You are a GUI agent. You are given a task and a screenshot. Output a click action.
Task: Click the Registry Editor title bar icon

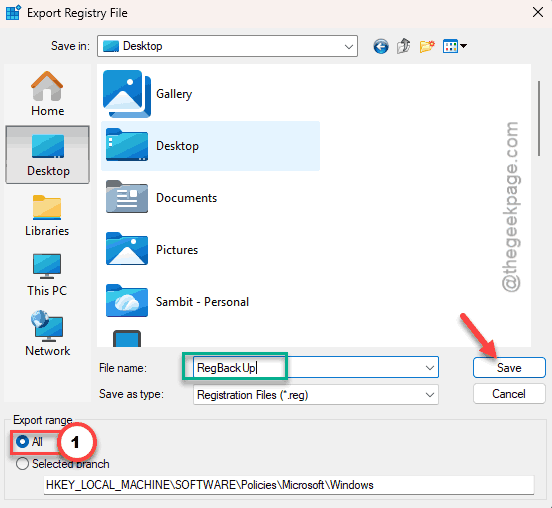[x=13, y=13]
